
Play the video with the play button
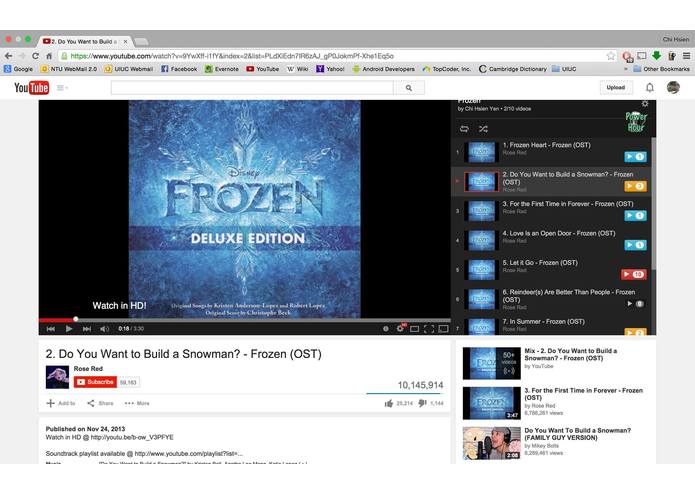tap(69, 329)
